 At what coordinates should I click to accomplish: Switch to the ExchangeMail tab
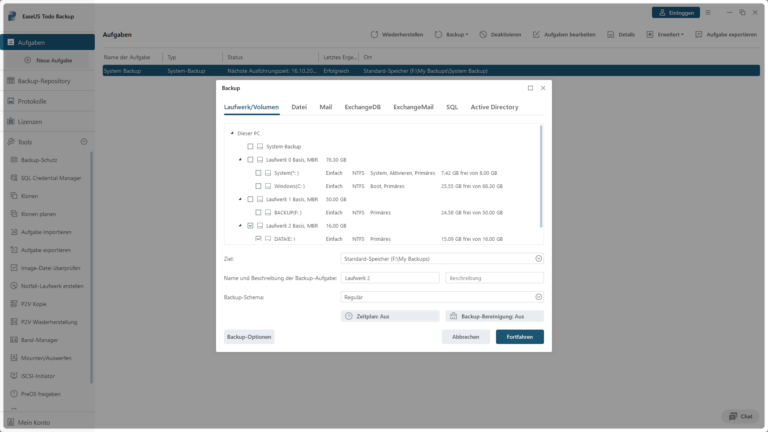[x=413, y=107]
